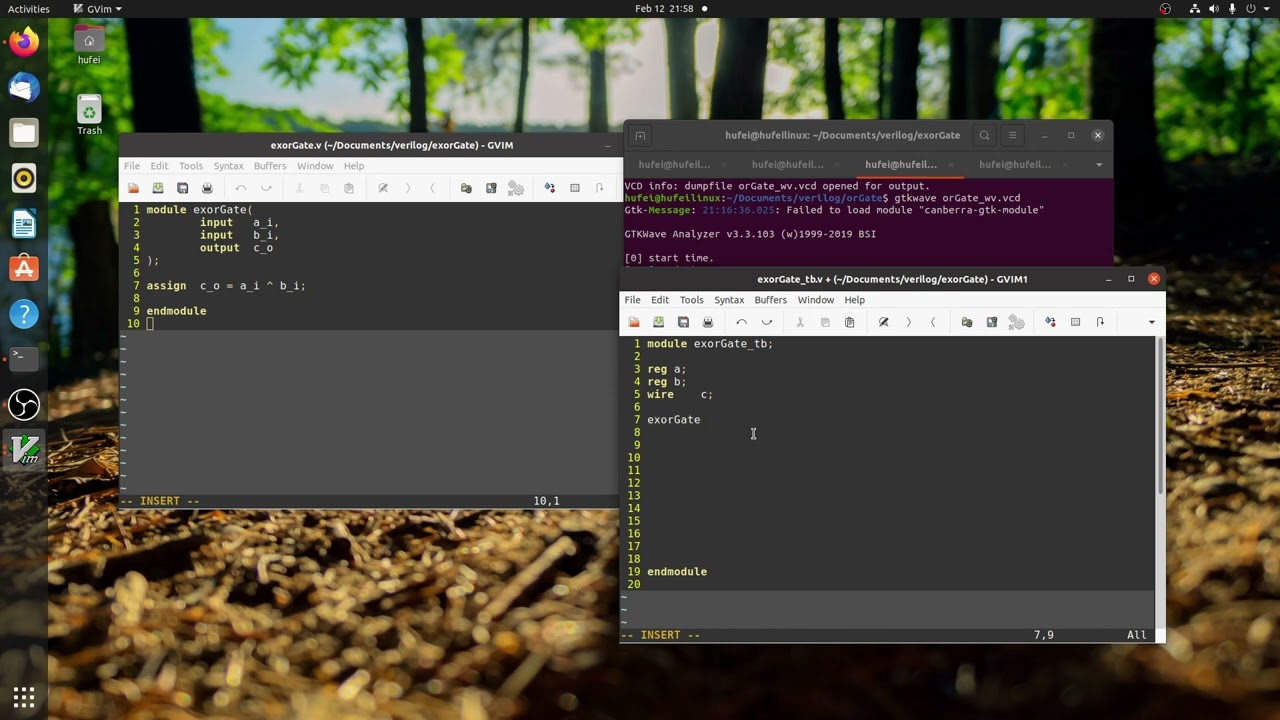Open Help menu in GVIM1 window
This screenshot has width=1280, height=720.
tap(854, 300)
